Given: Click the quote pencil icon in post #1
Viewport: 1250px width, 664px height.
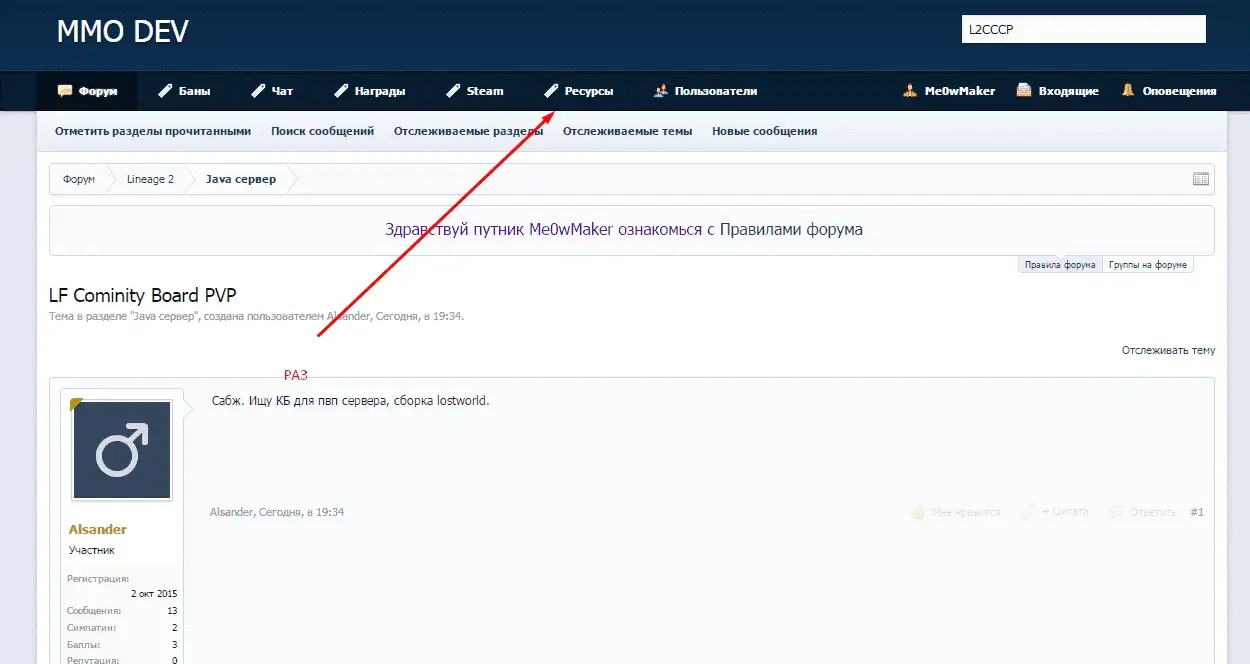Looking at the screenshot, I should pyautogui.click(x=1028, y=512).
